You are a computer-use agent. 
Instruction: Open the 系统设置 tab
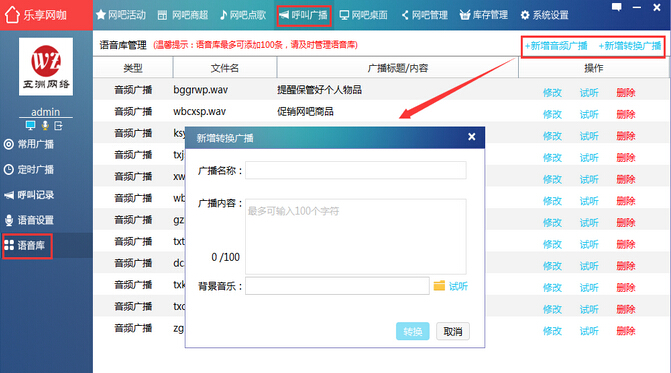544,15
